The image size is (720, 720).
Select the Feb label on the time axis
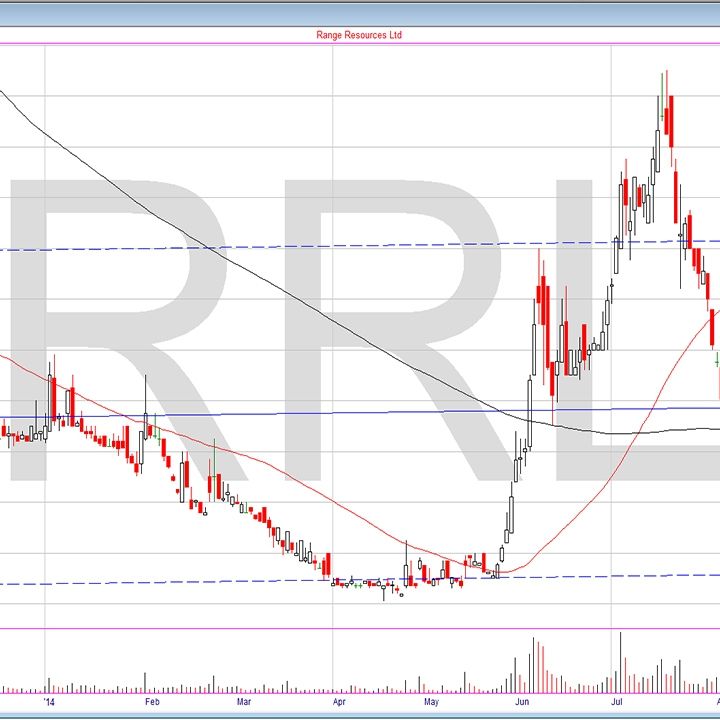pyautogui.click(x=152, y=702)
